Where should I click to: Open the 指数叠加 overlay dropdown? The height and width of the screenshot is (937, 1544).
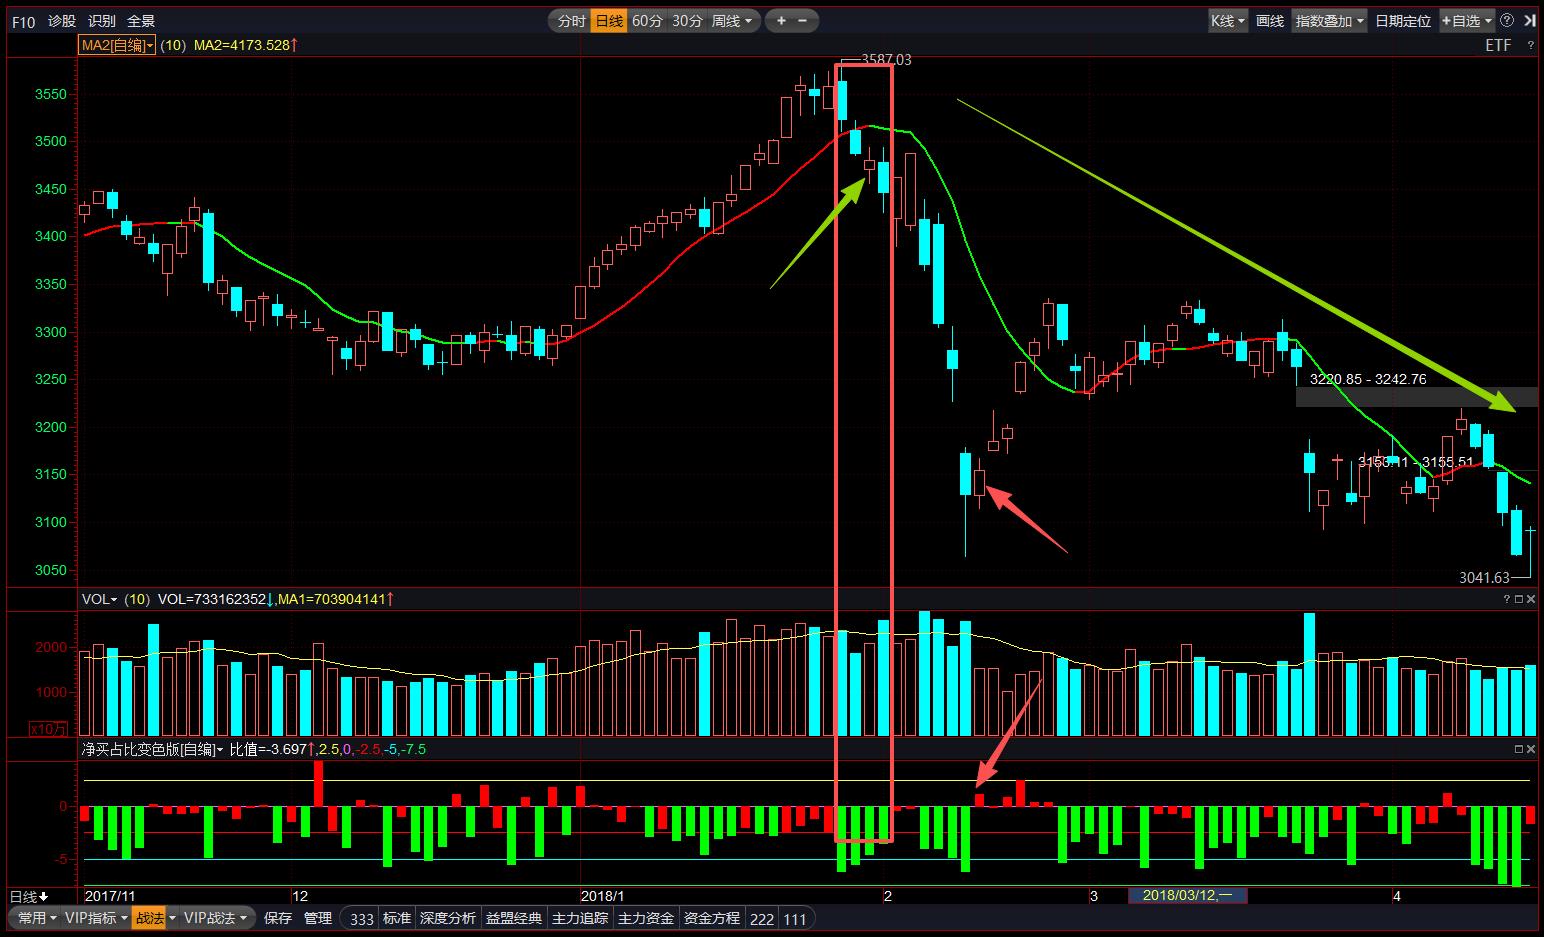[x=1329, y=21]
